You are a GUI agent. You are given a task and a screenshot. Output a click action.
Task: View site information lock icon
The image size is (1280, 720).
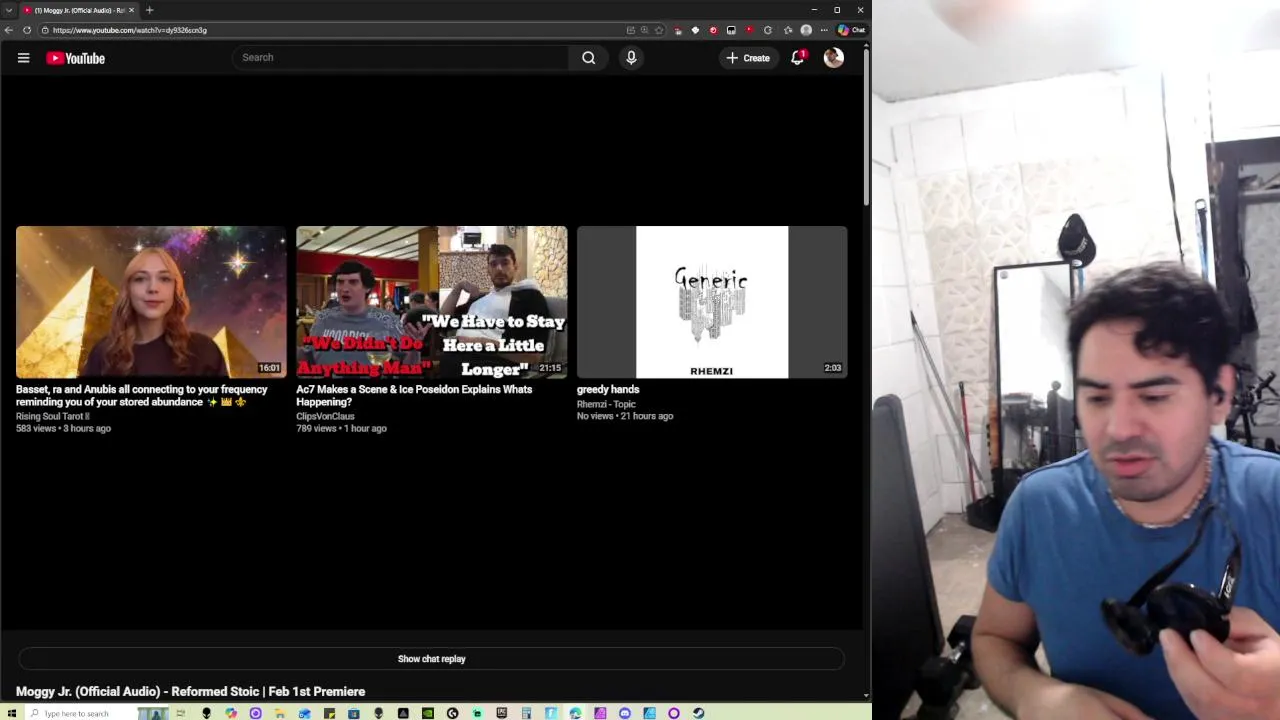[45, 30]
